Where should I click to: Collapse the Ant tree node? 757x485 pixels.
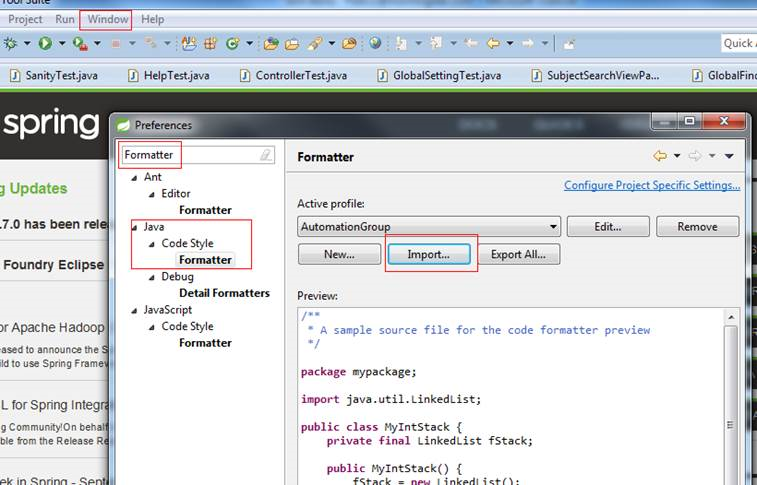click(134, 178)
